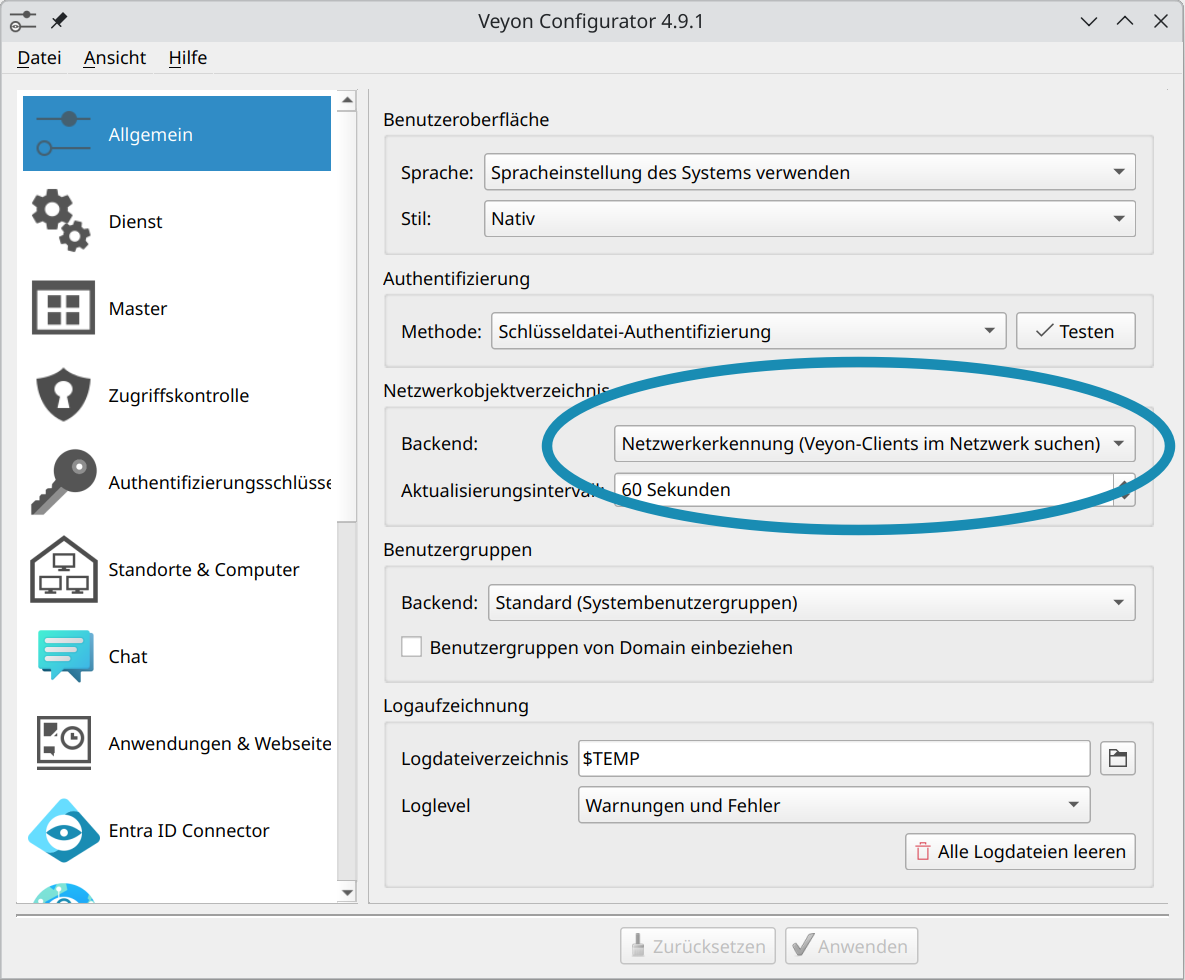Open Standorte & Computer house icon

(x=62, y=570)
